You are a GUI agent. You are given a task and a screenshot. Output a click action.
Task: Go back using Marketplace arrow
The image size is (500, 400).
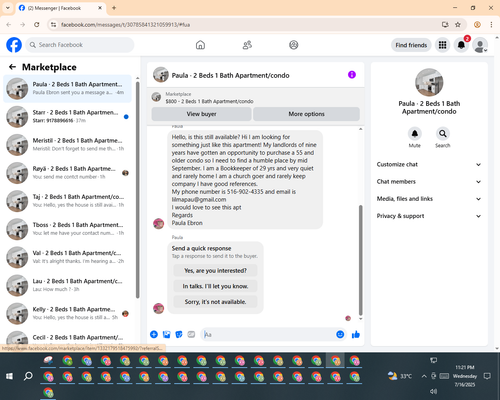coord(12,67)
